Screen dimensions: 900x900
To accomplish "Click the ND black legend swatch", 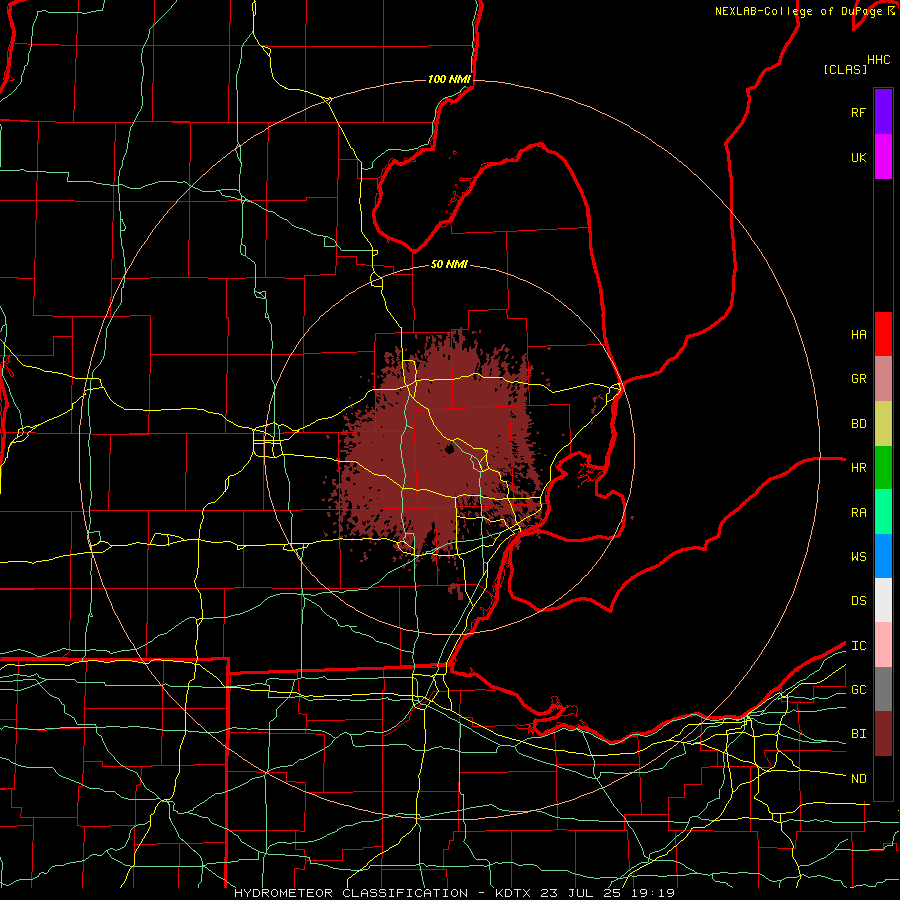I will (x=883, y=778).
